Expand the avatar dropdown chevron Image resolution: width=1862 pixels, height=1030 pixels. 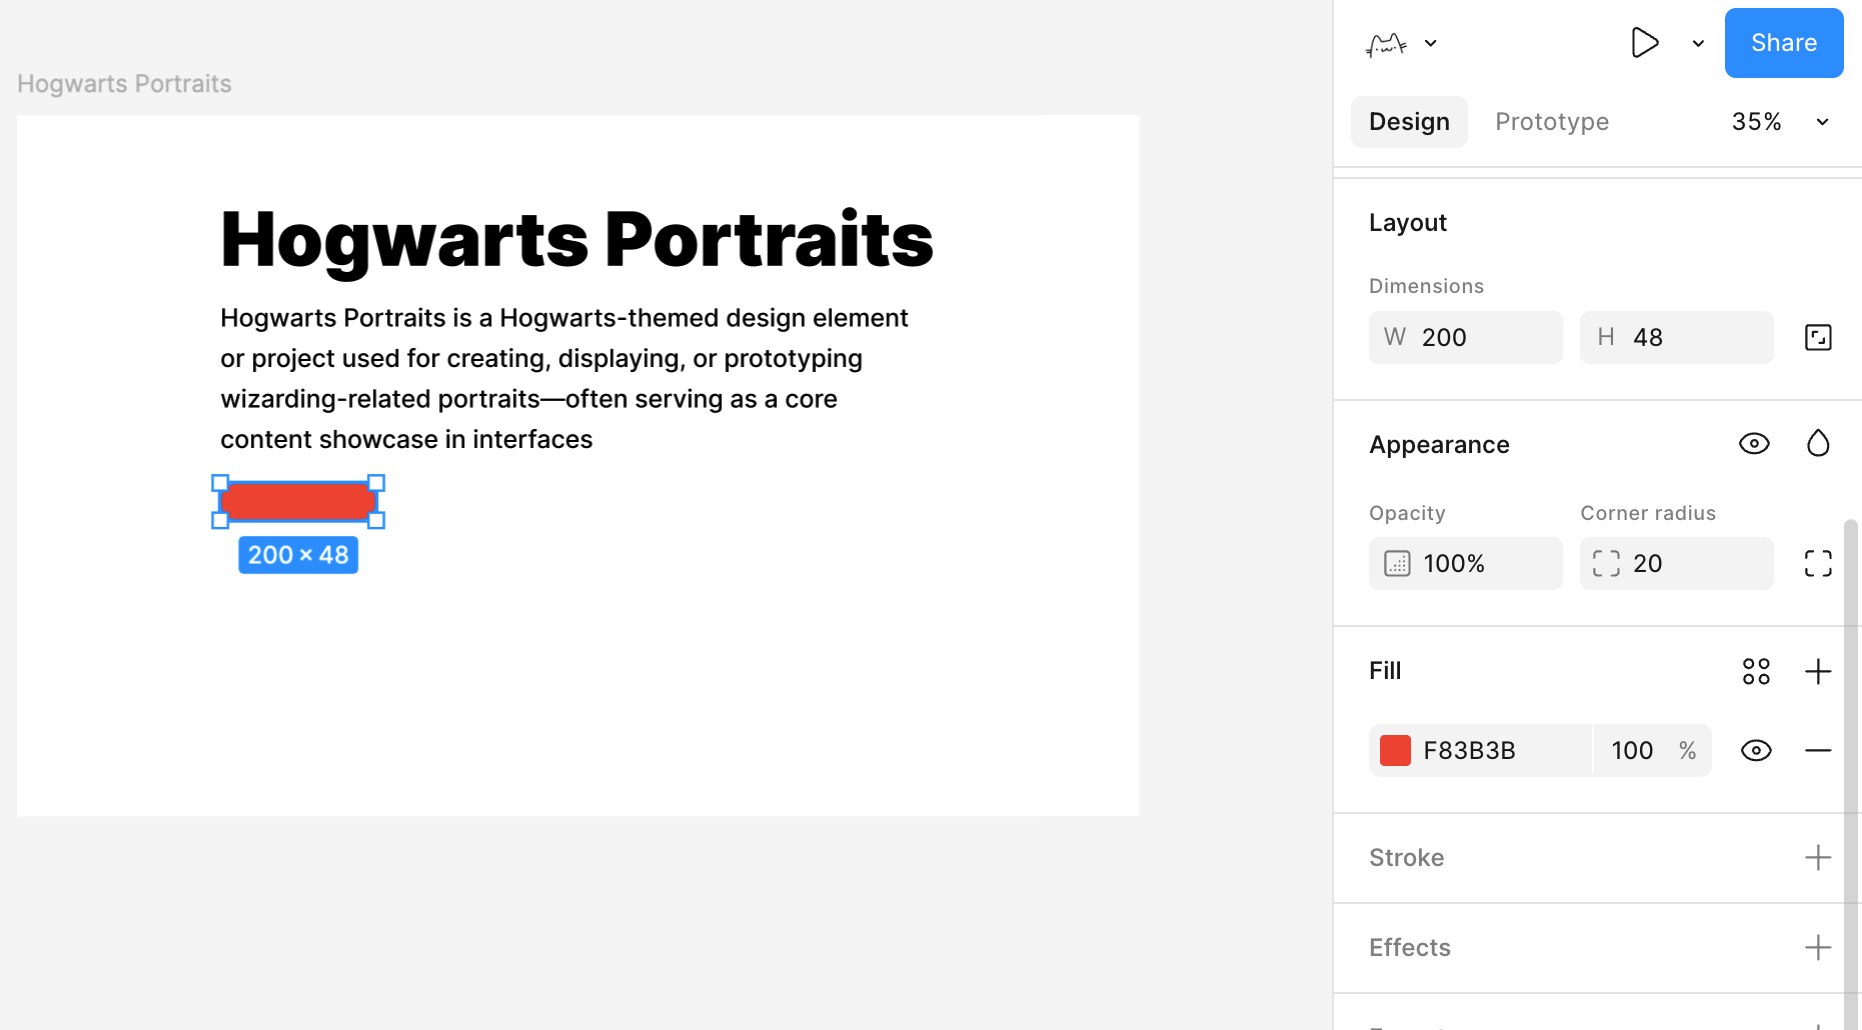(x=1431, y=44)
